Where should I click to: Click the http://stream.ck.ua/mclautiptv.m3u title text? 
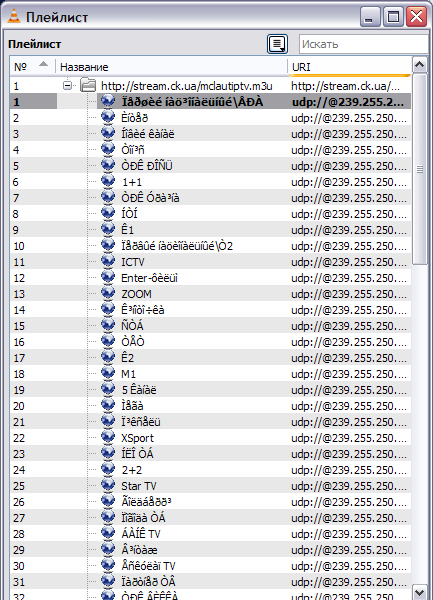[x=187, y=86]
